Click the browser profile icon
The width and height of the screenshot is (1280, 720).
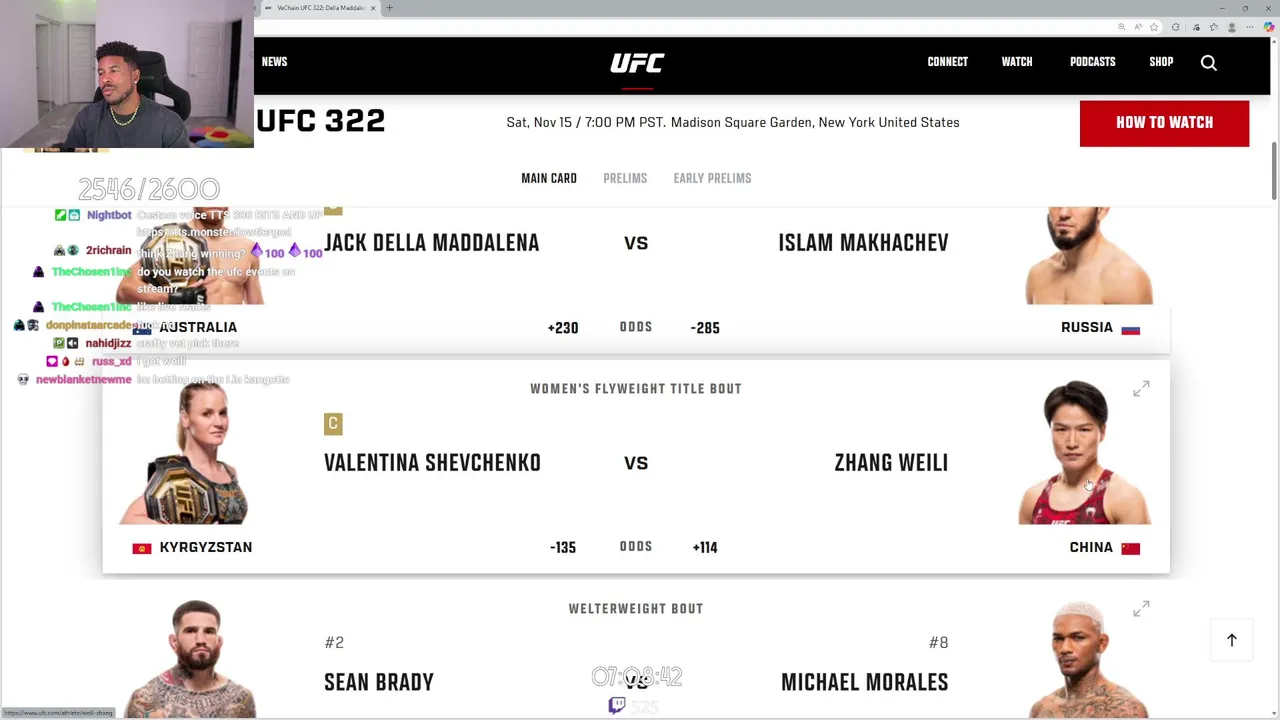(1232, 27)
